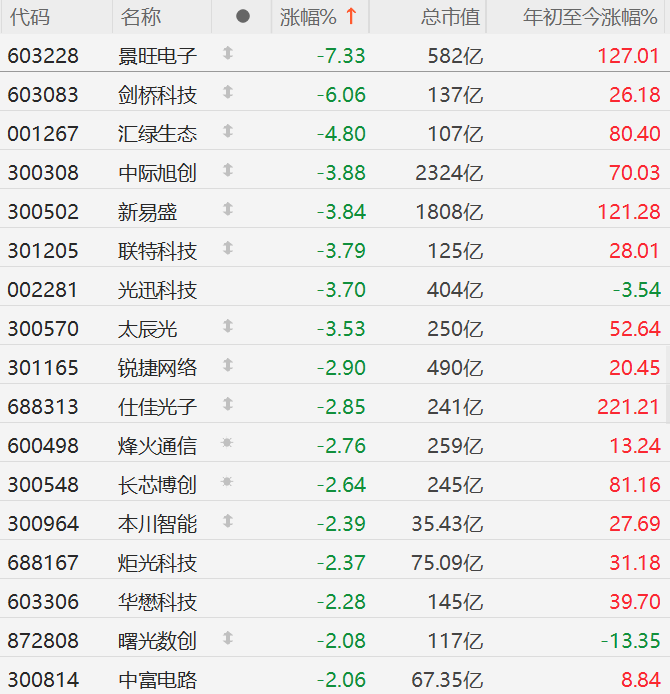Click market cap 67.35亿
The height and width of the screenshot is (694, 670).
(447, 680)
